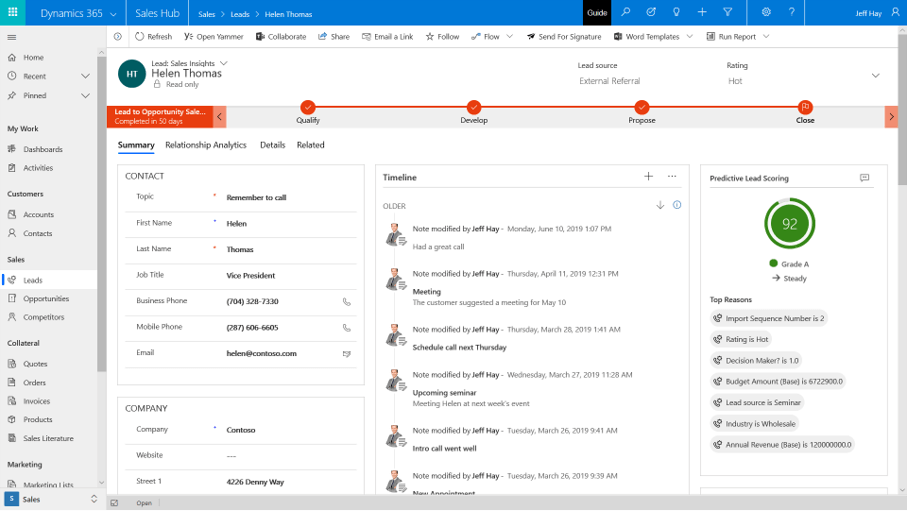Click the timeline info icon
The image size is (907, 511).
pyautogui.click(x=677, y=205)
